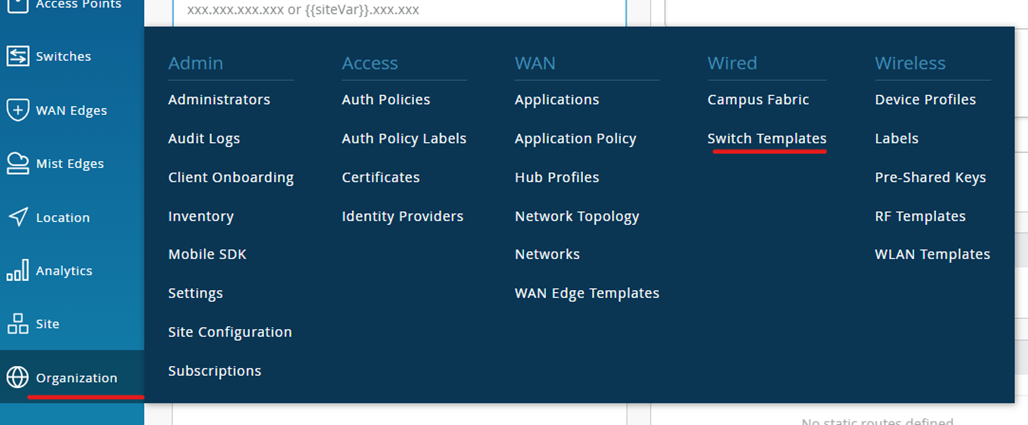The height and width of the screenshot is (425, 1028).
Task: Open Labels under Wireless
Action: [x=896, y=138]
